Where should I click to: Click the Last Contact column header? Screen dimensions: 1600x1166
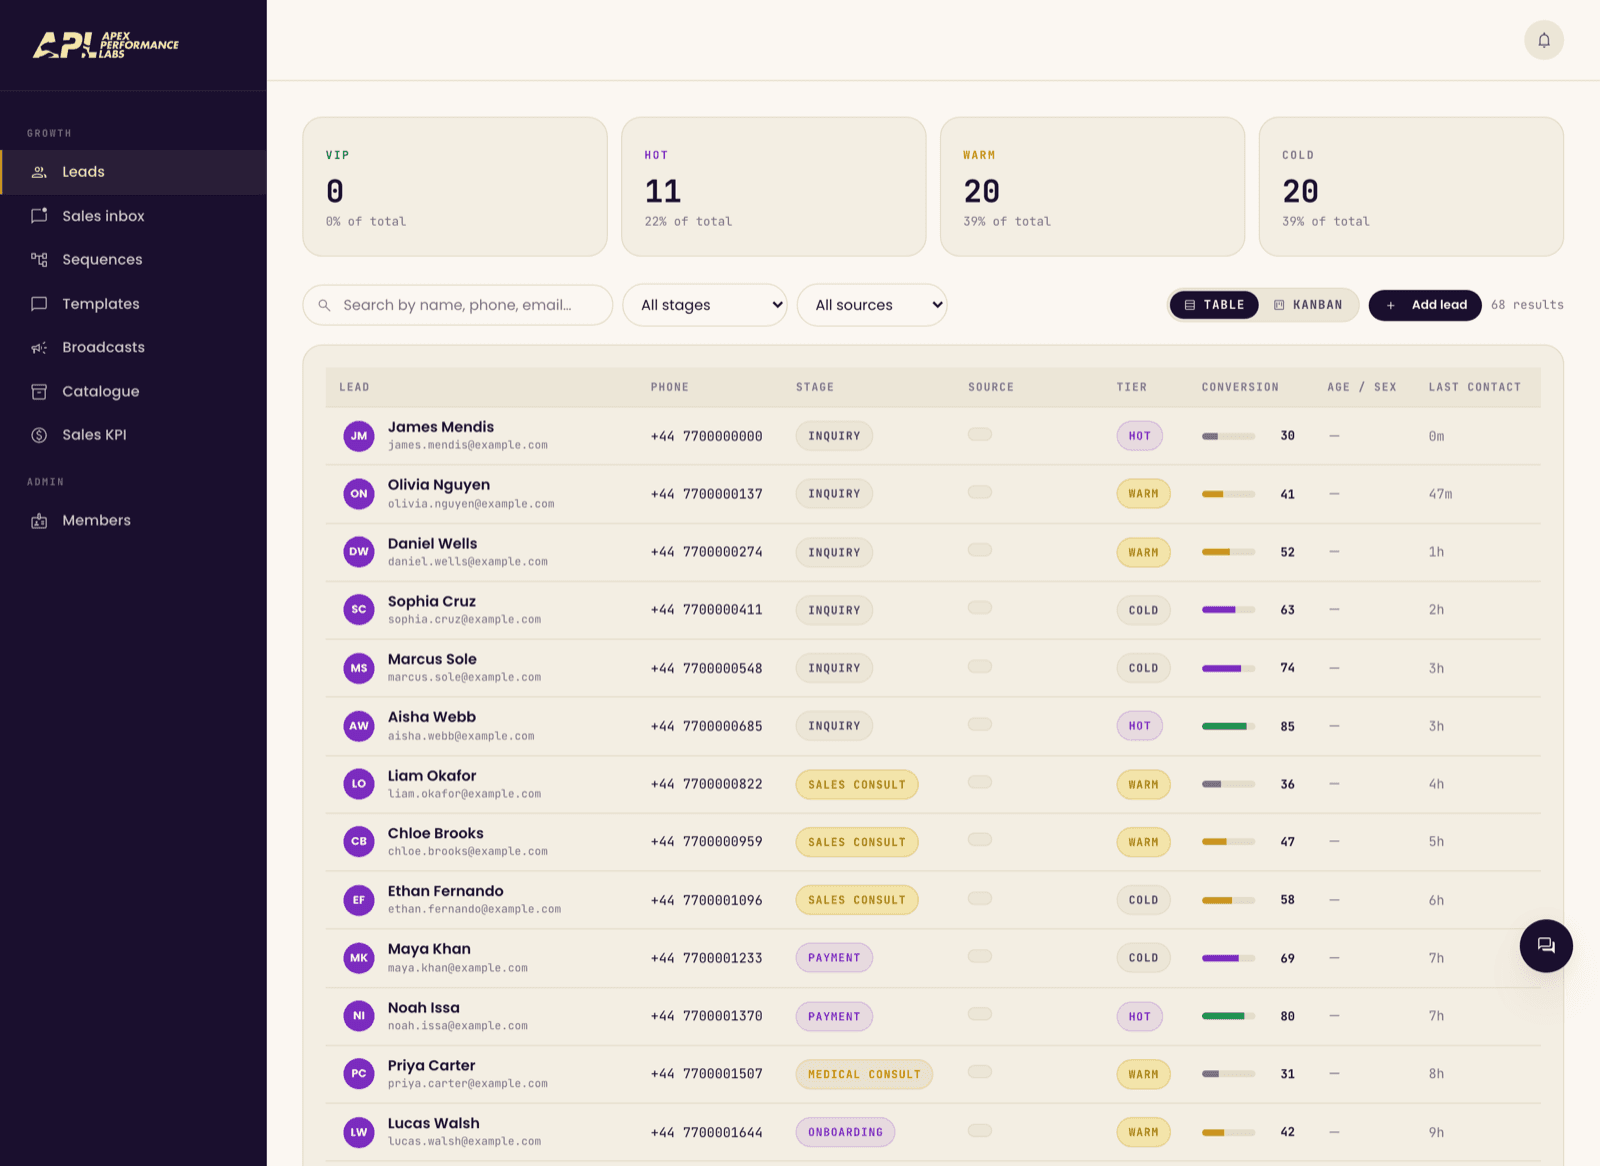[1475, 387]
